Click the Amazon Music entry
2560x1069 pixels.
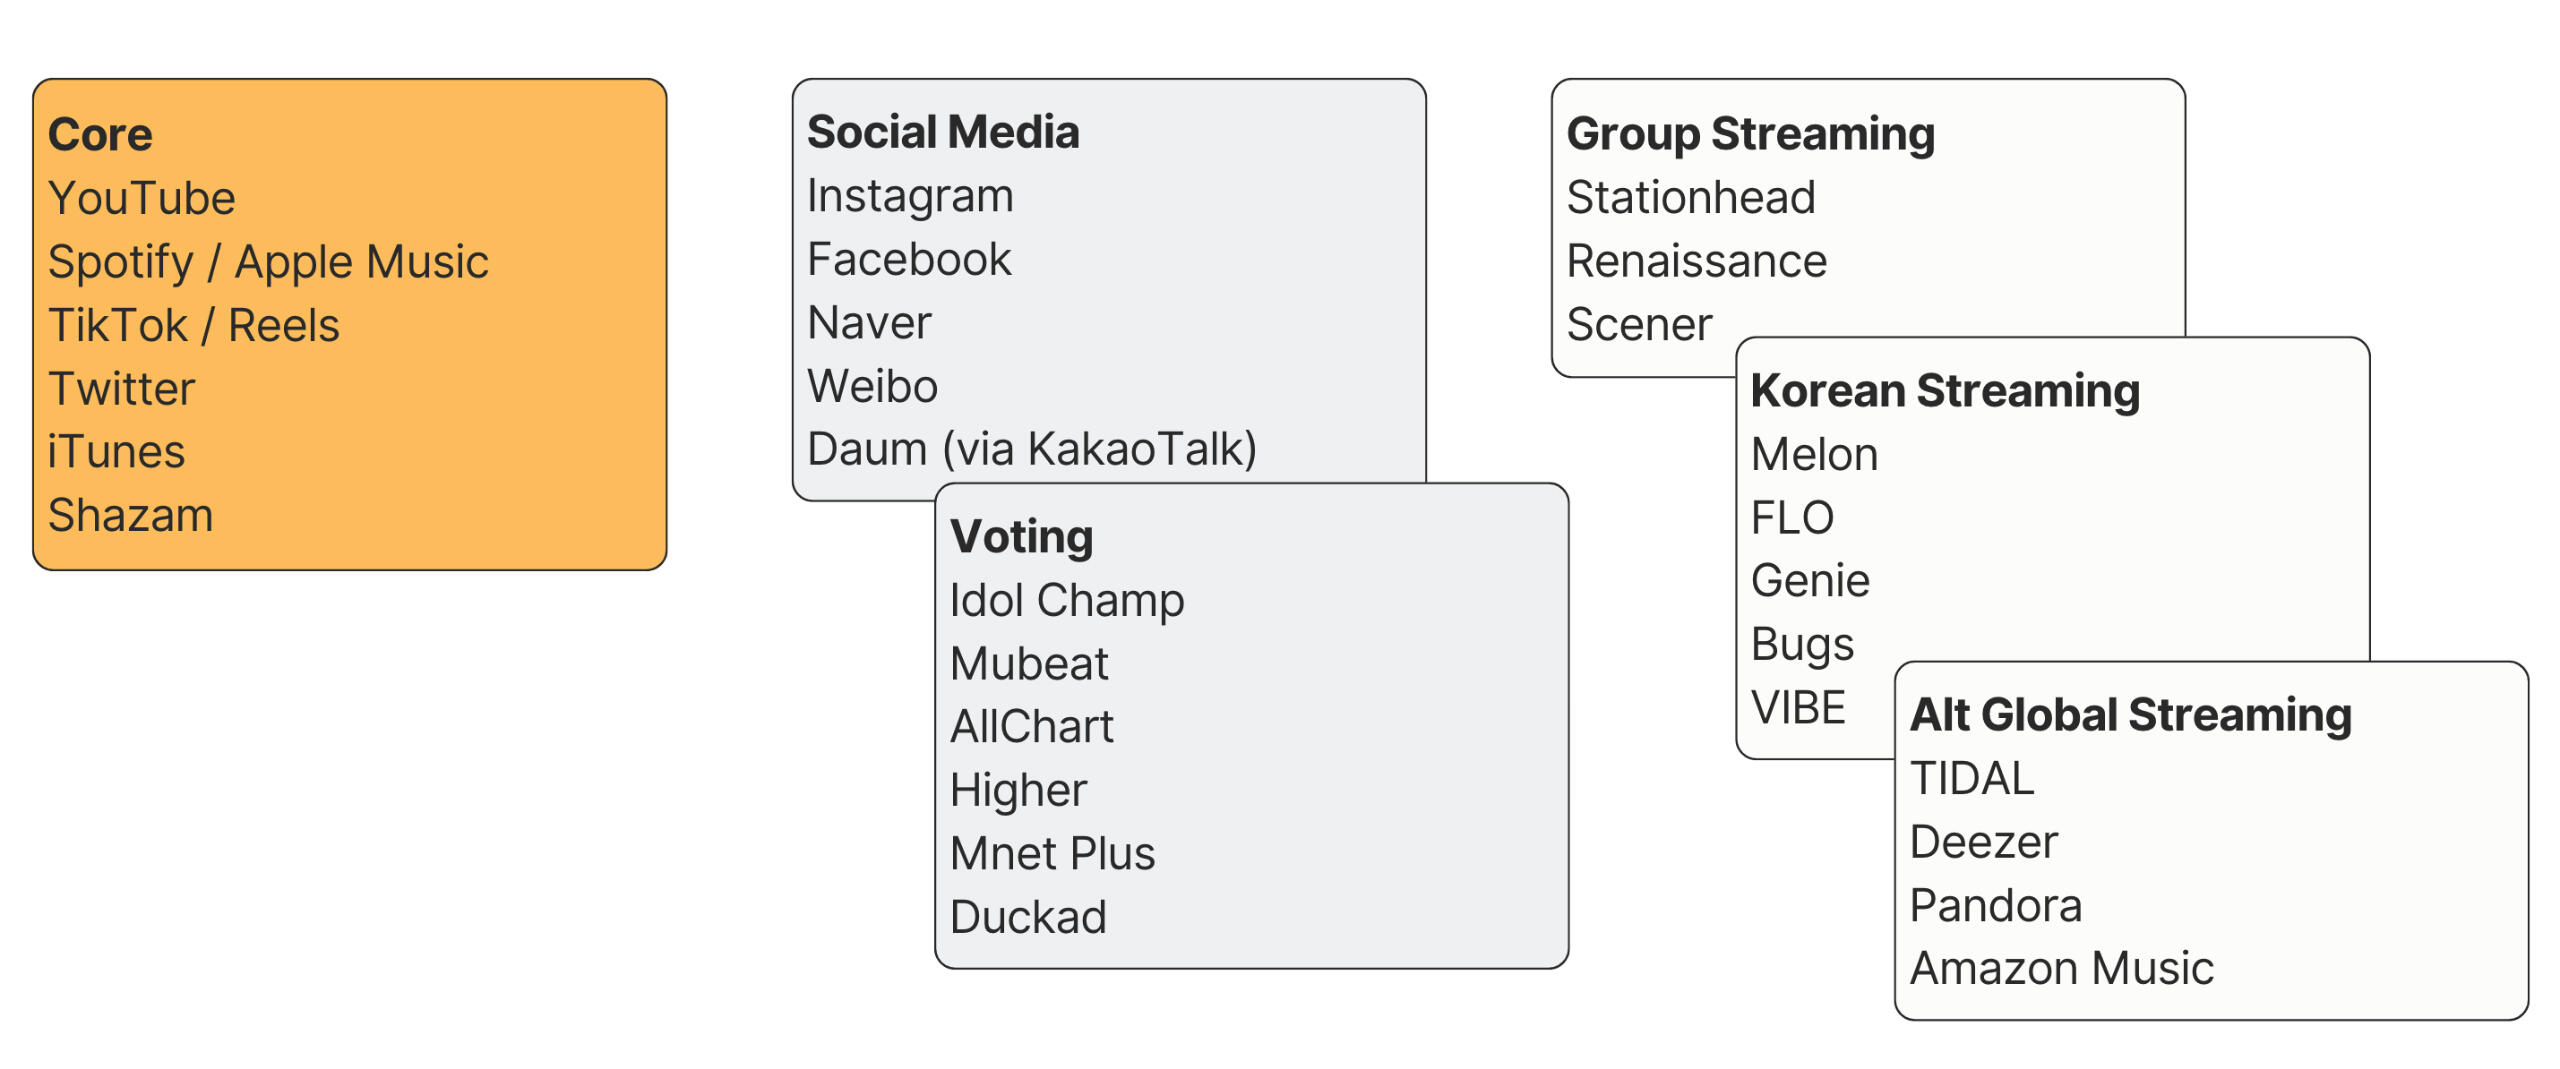(2061, 969)
